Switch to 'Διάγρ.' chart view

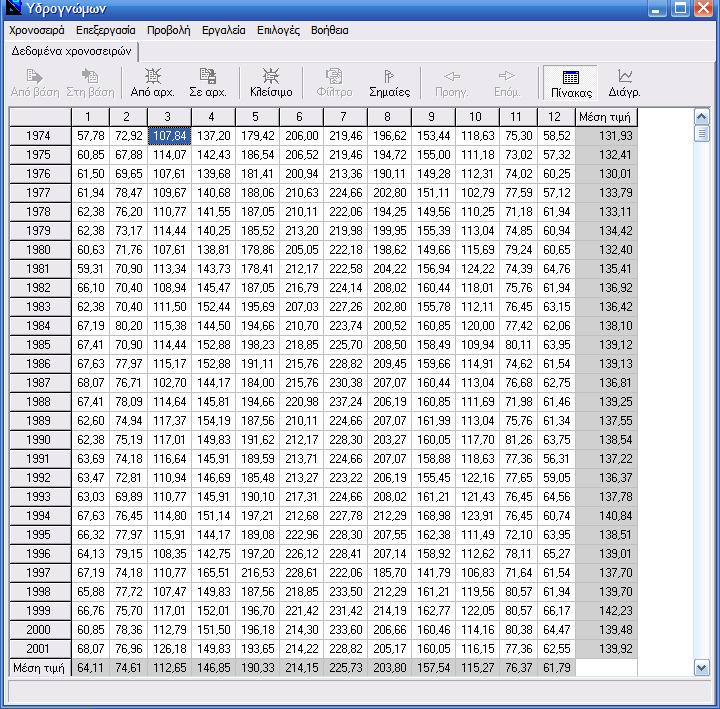pos(624,83)
